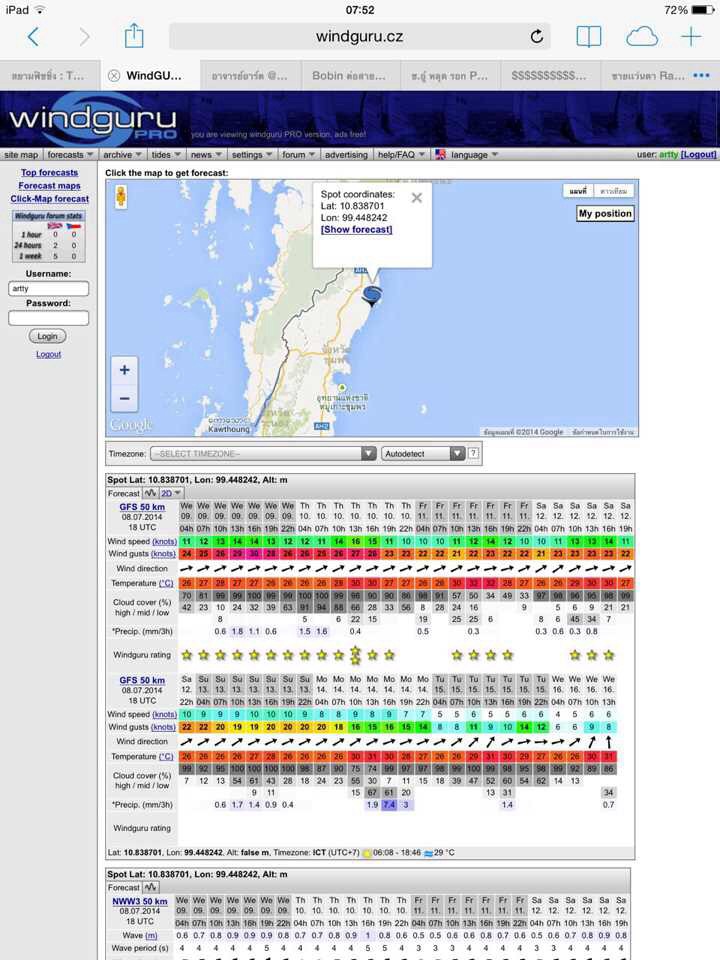The height and width of the screenshot is (960, 720).
Task: Open the site map menu item
Action: [x=21, y=155]
